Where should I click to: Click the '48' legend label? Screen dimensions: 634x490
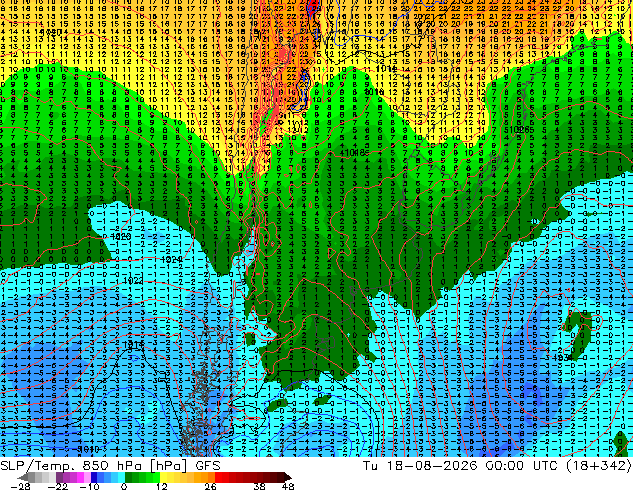(288, 486)
